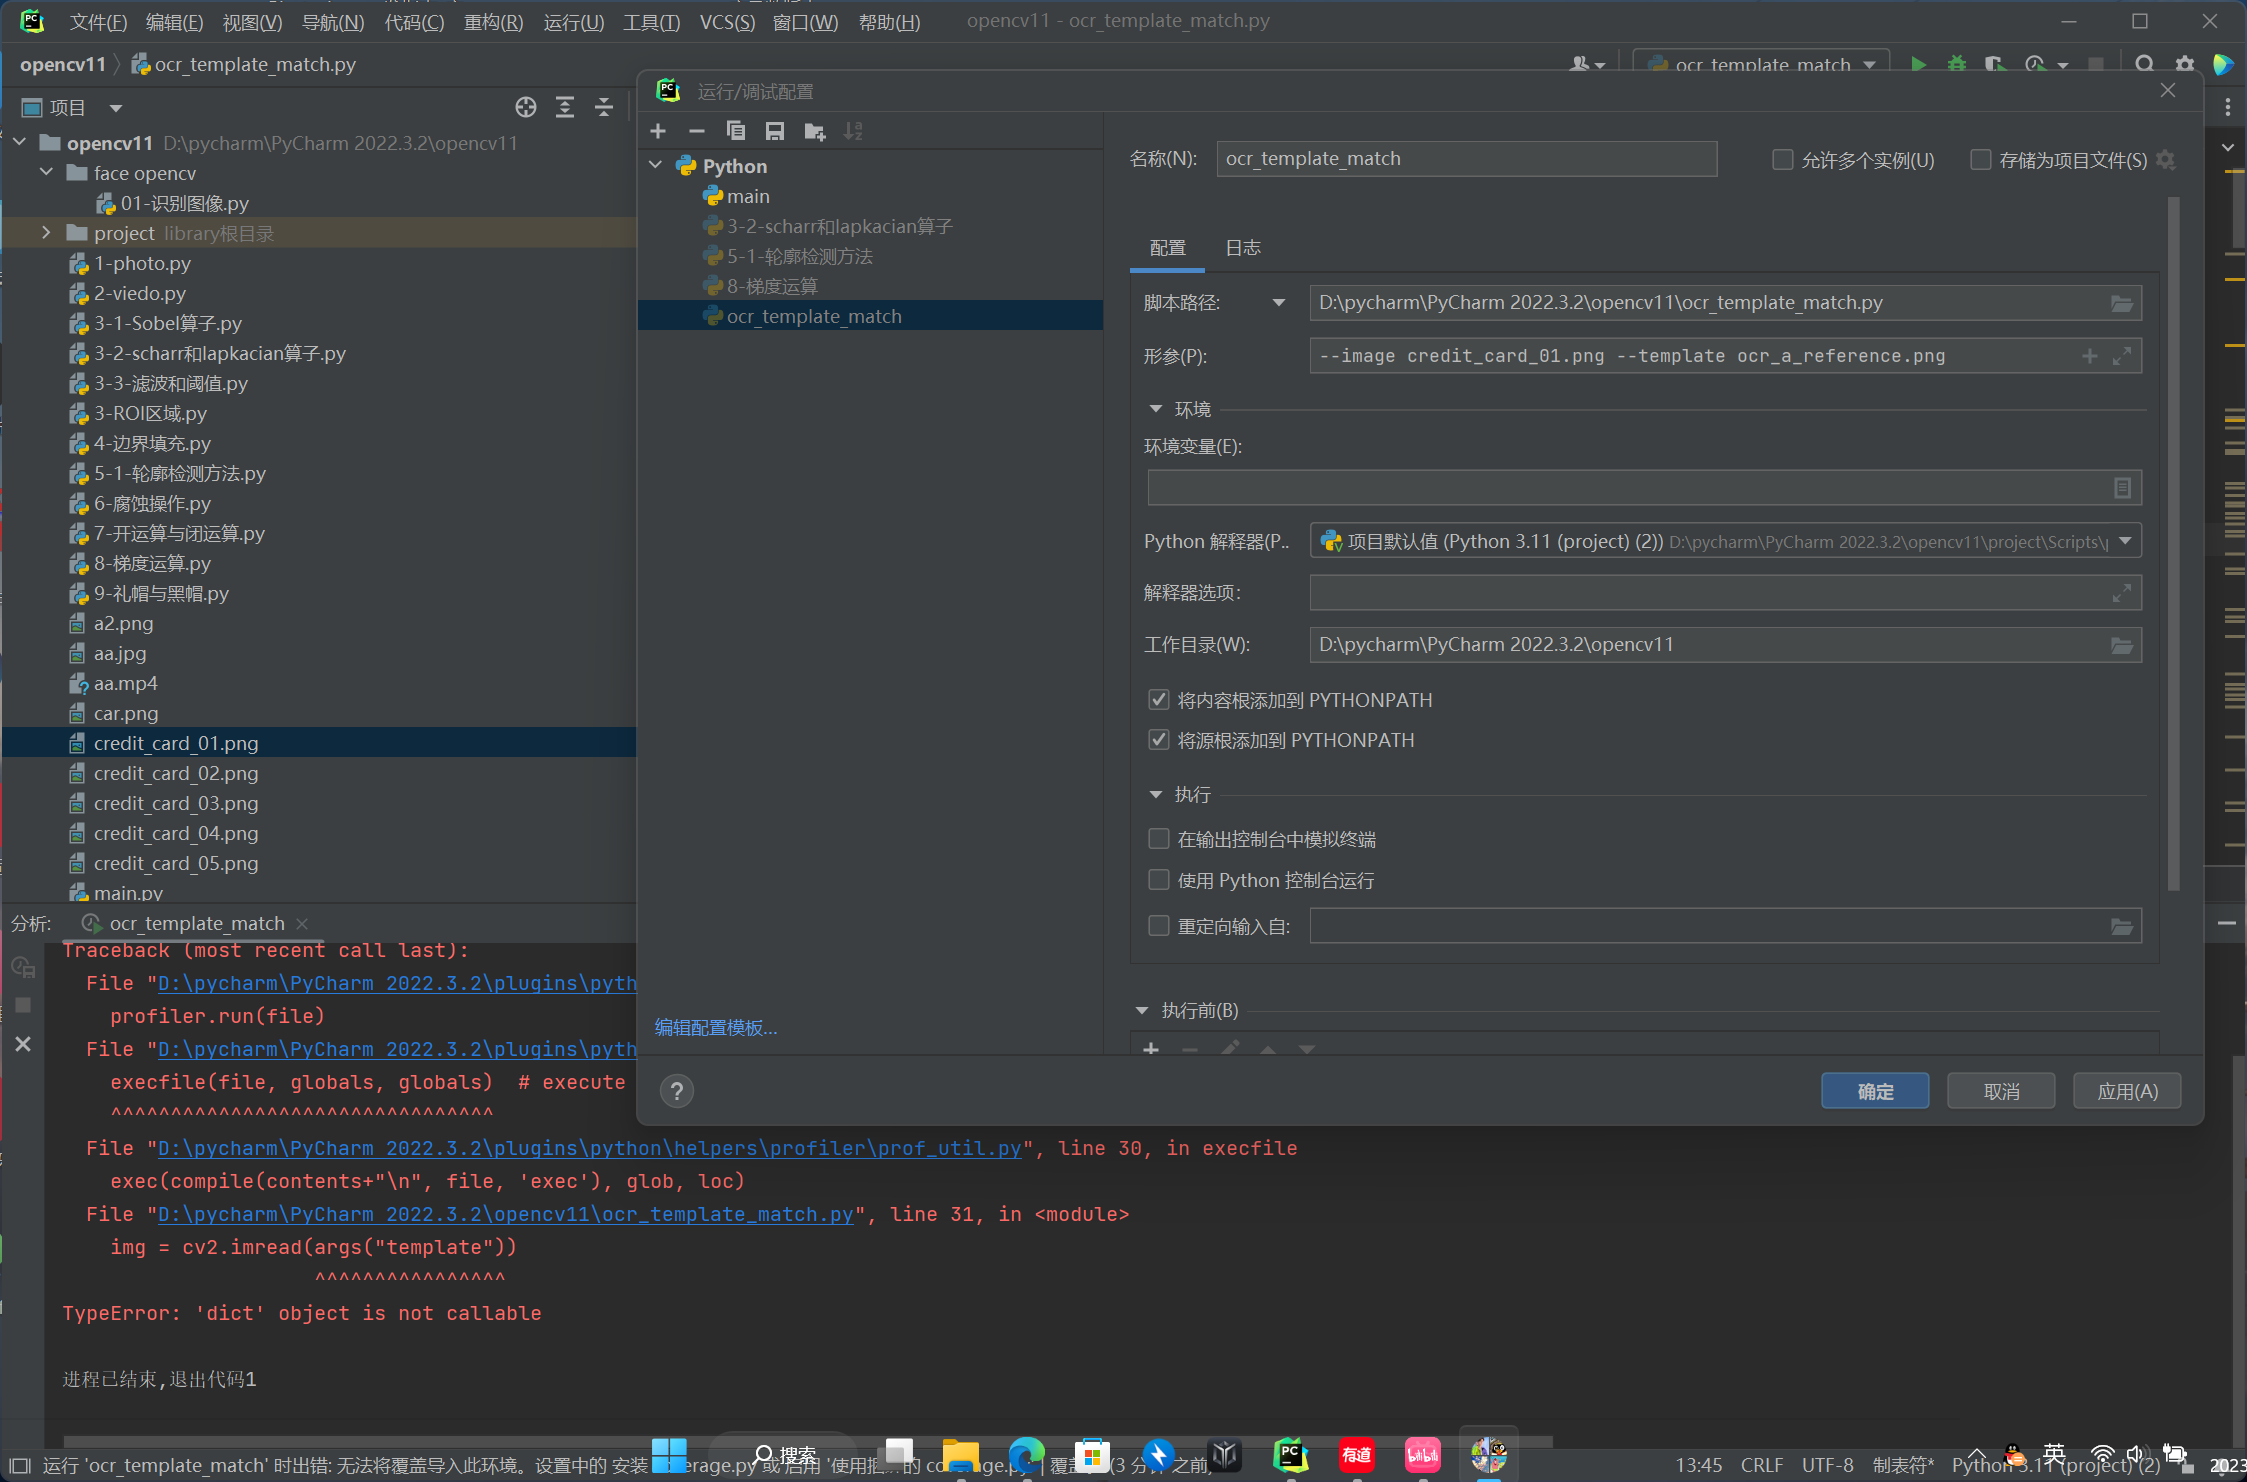The width and height of the screenshot is (2247, 1482).
Task: Uncheck add content roots to PYTHONPATH
Action: coord(1159,700)
